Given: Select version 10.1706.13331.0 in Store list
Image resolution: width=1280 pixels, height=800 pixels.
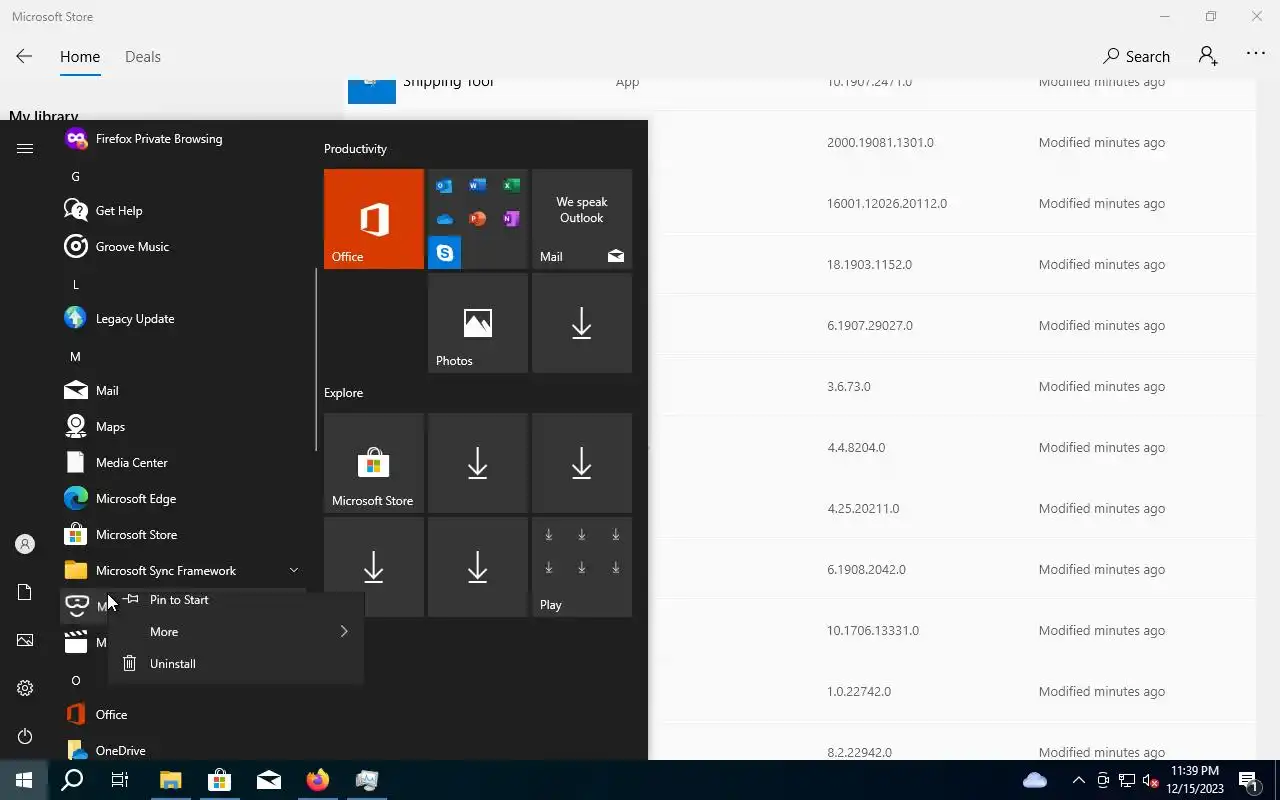Looking at the screenshot, I should click(873, 631).
